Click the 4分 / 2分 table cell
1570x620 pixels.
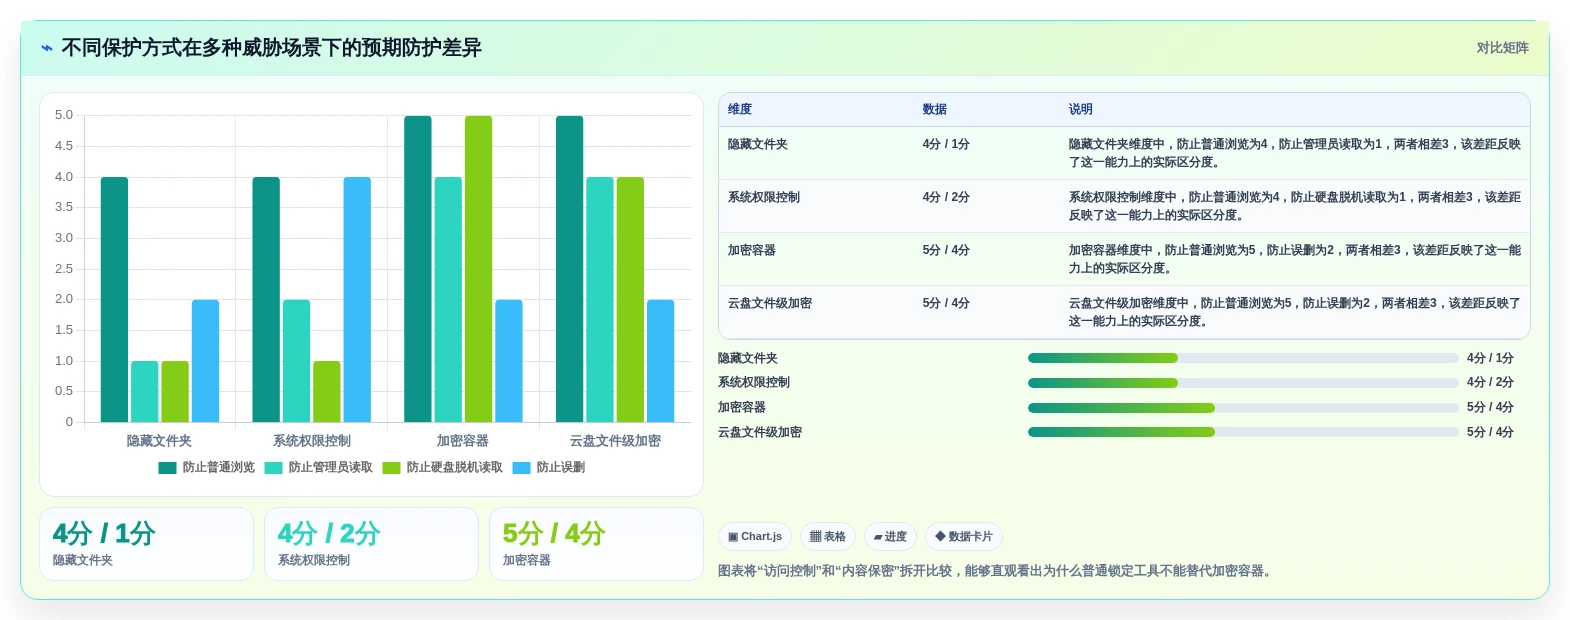click(x=946, y=197)
